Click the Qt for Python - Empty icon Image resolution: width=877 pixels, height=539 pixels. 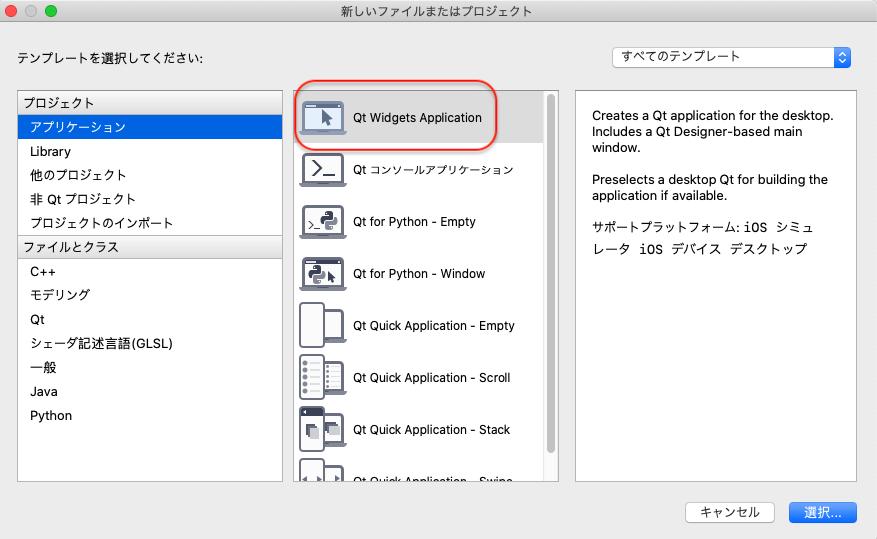coord(323,221)
